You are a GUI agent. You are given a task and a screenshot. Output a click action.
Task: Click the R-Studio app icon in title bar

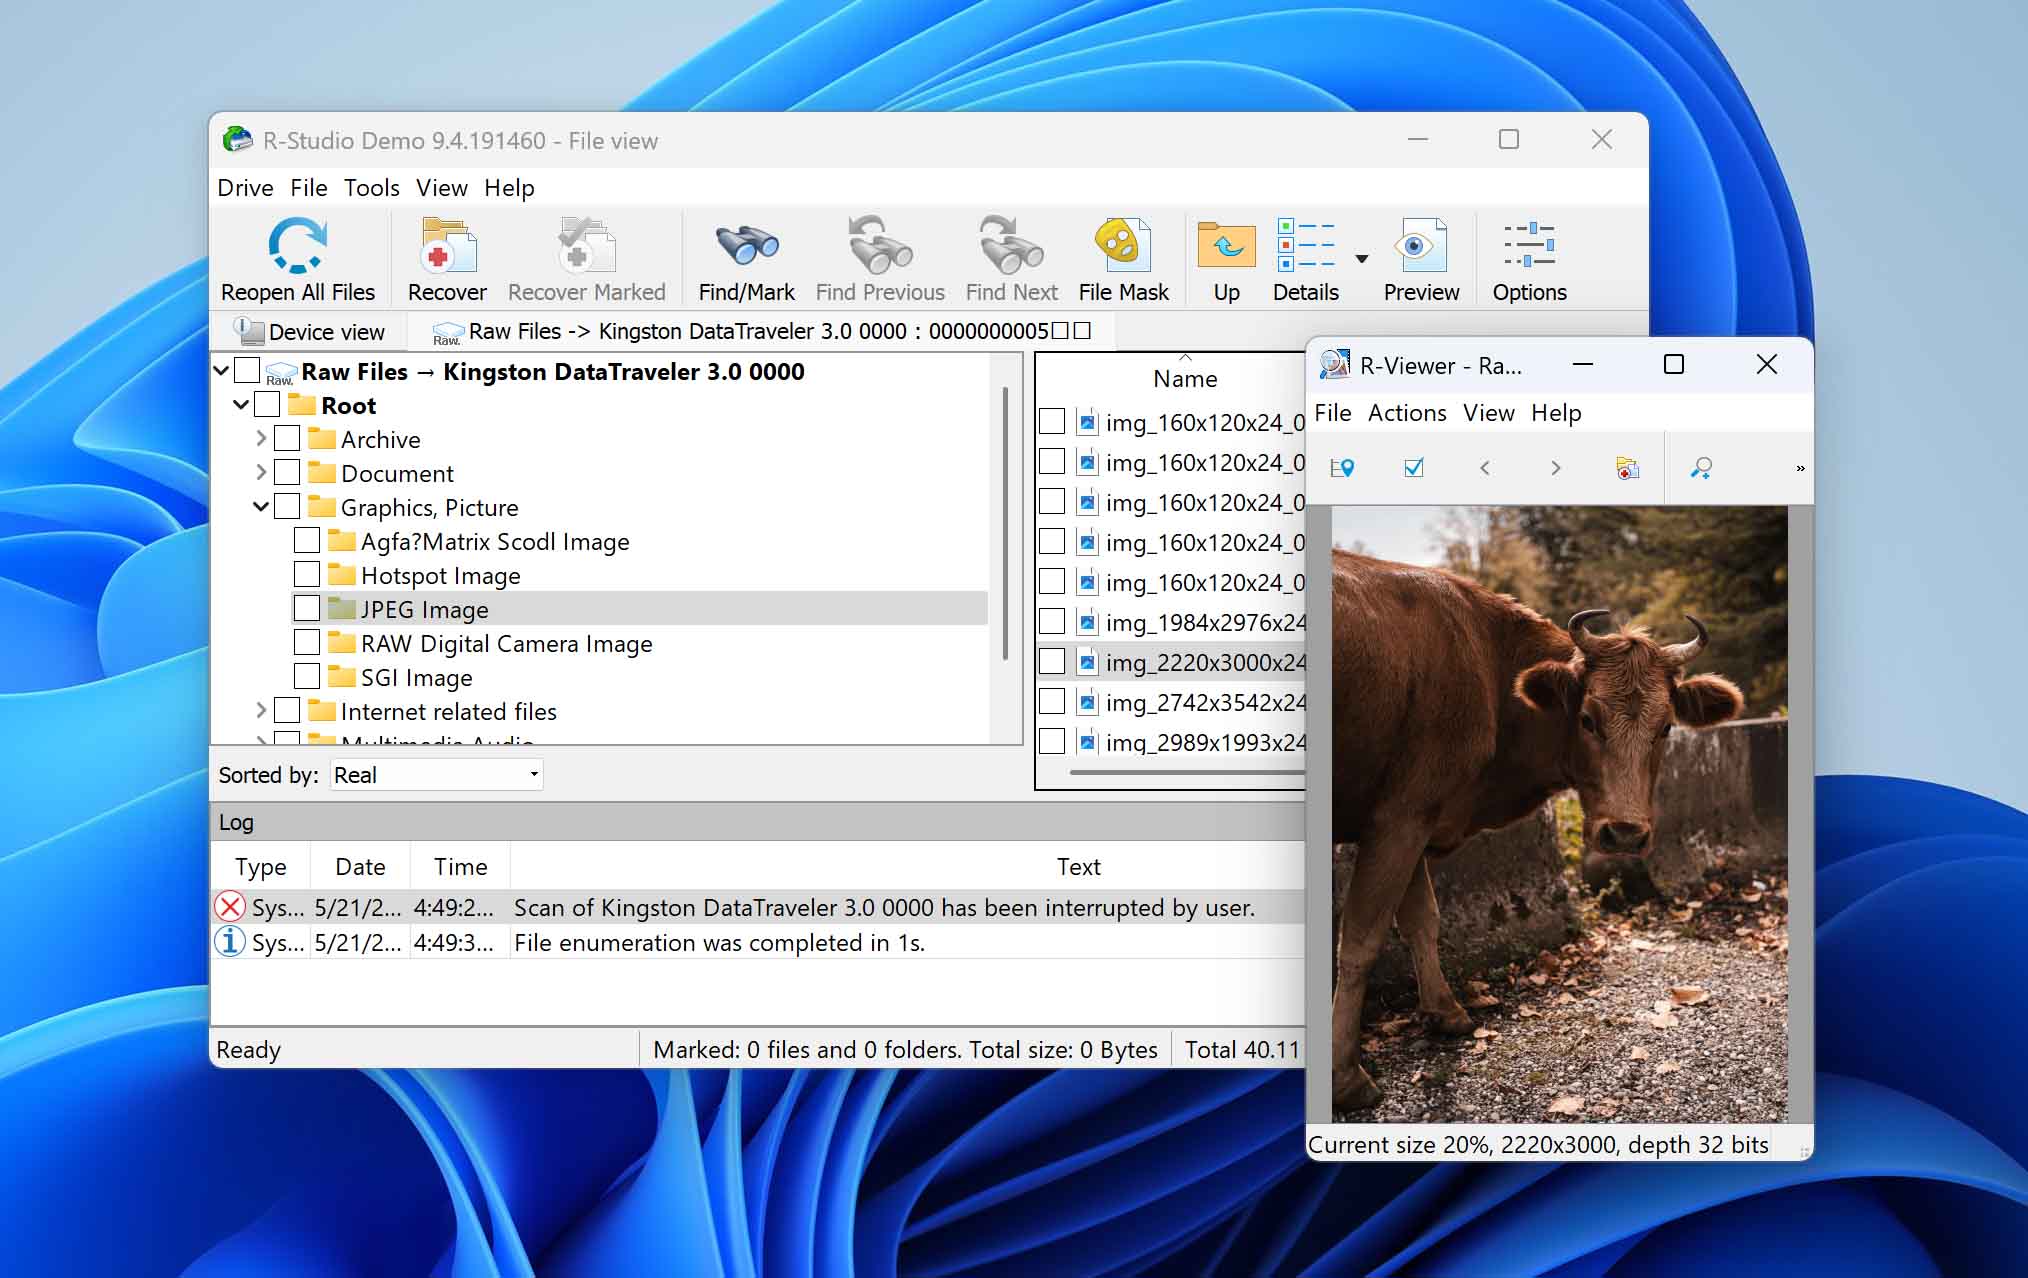[x=237, y=140]
